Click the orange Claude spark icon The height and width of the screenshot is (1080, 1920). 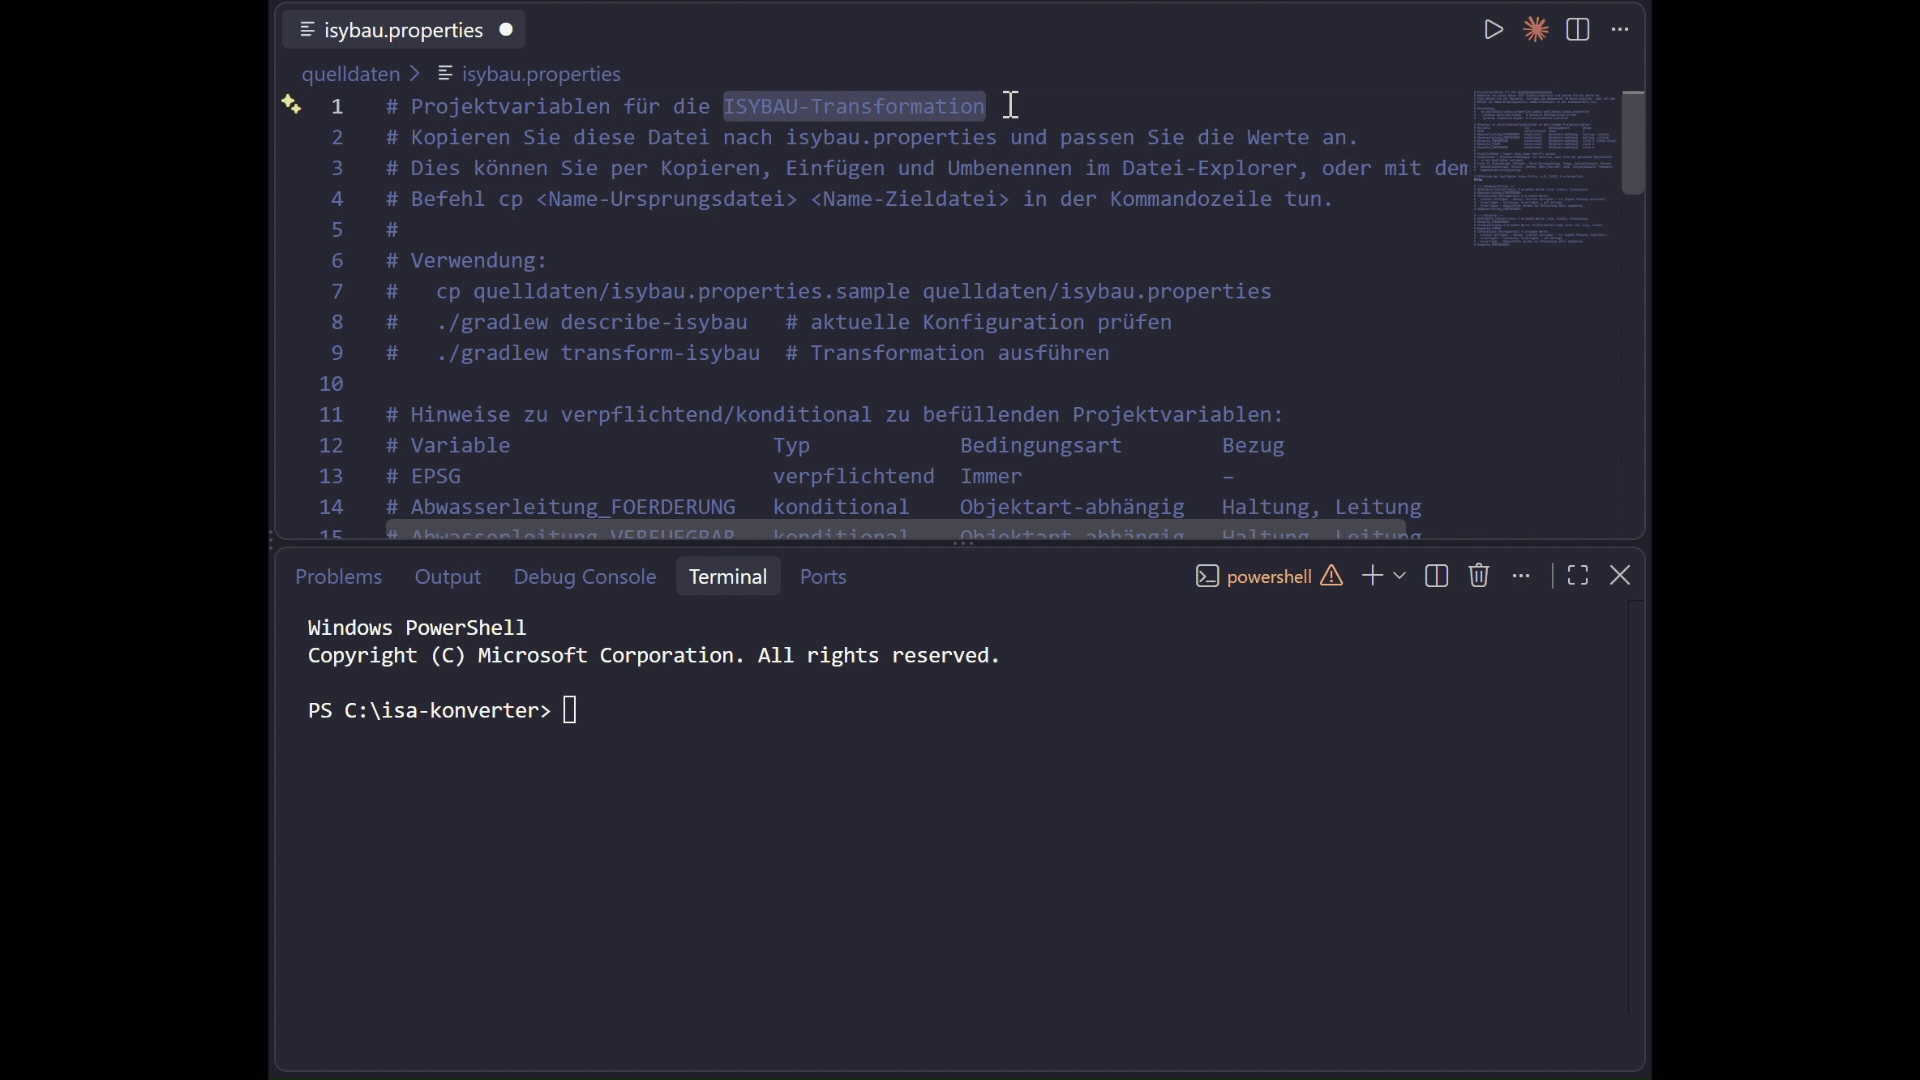coord(1536,30)
